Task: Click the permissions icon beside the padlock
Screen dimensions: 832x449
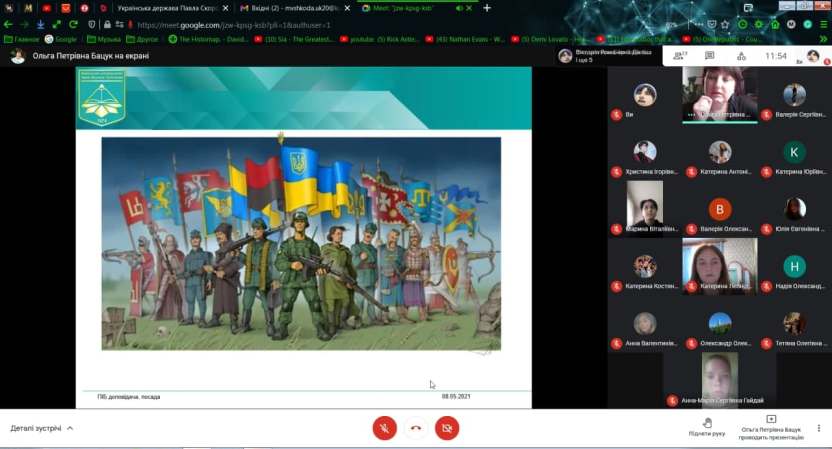Action: tap(119, 24)
